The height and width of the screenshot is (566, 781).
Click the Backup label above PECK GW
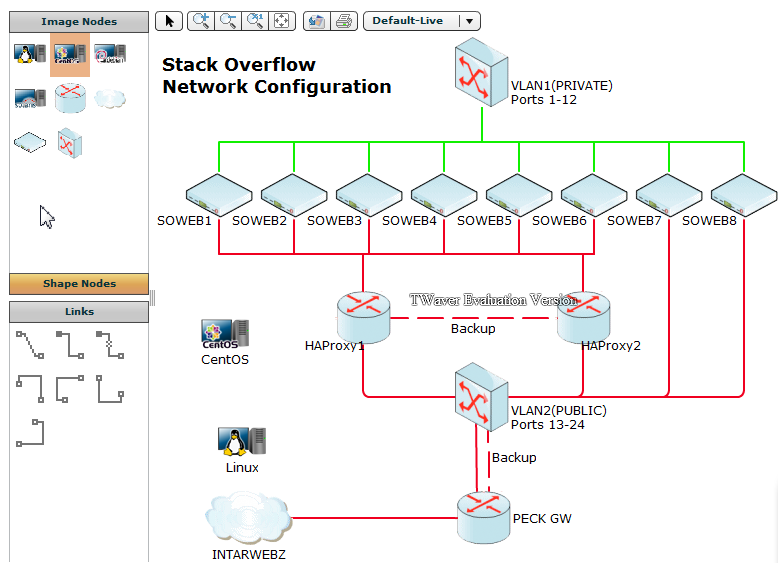(x=514, y=458)
